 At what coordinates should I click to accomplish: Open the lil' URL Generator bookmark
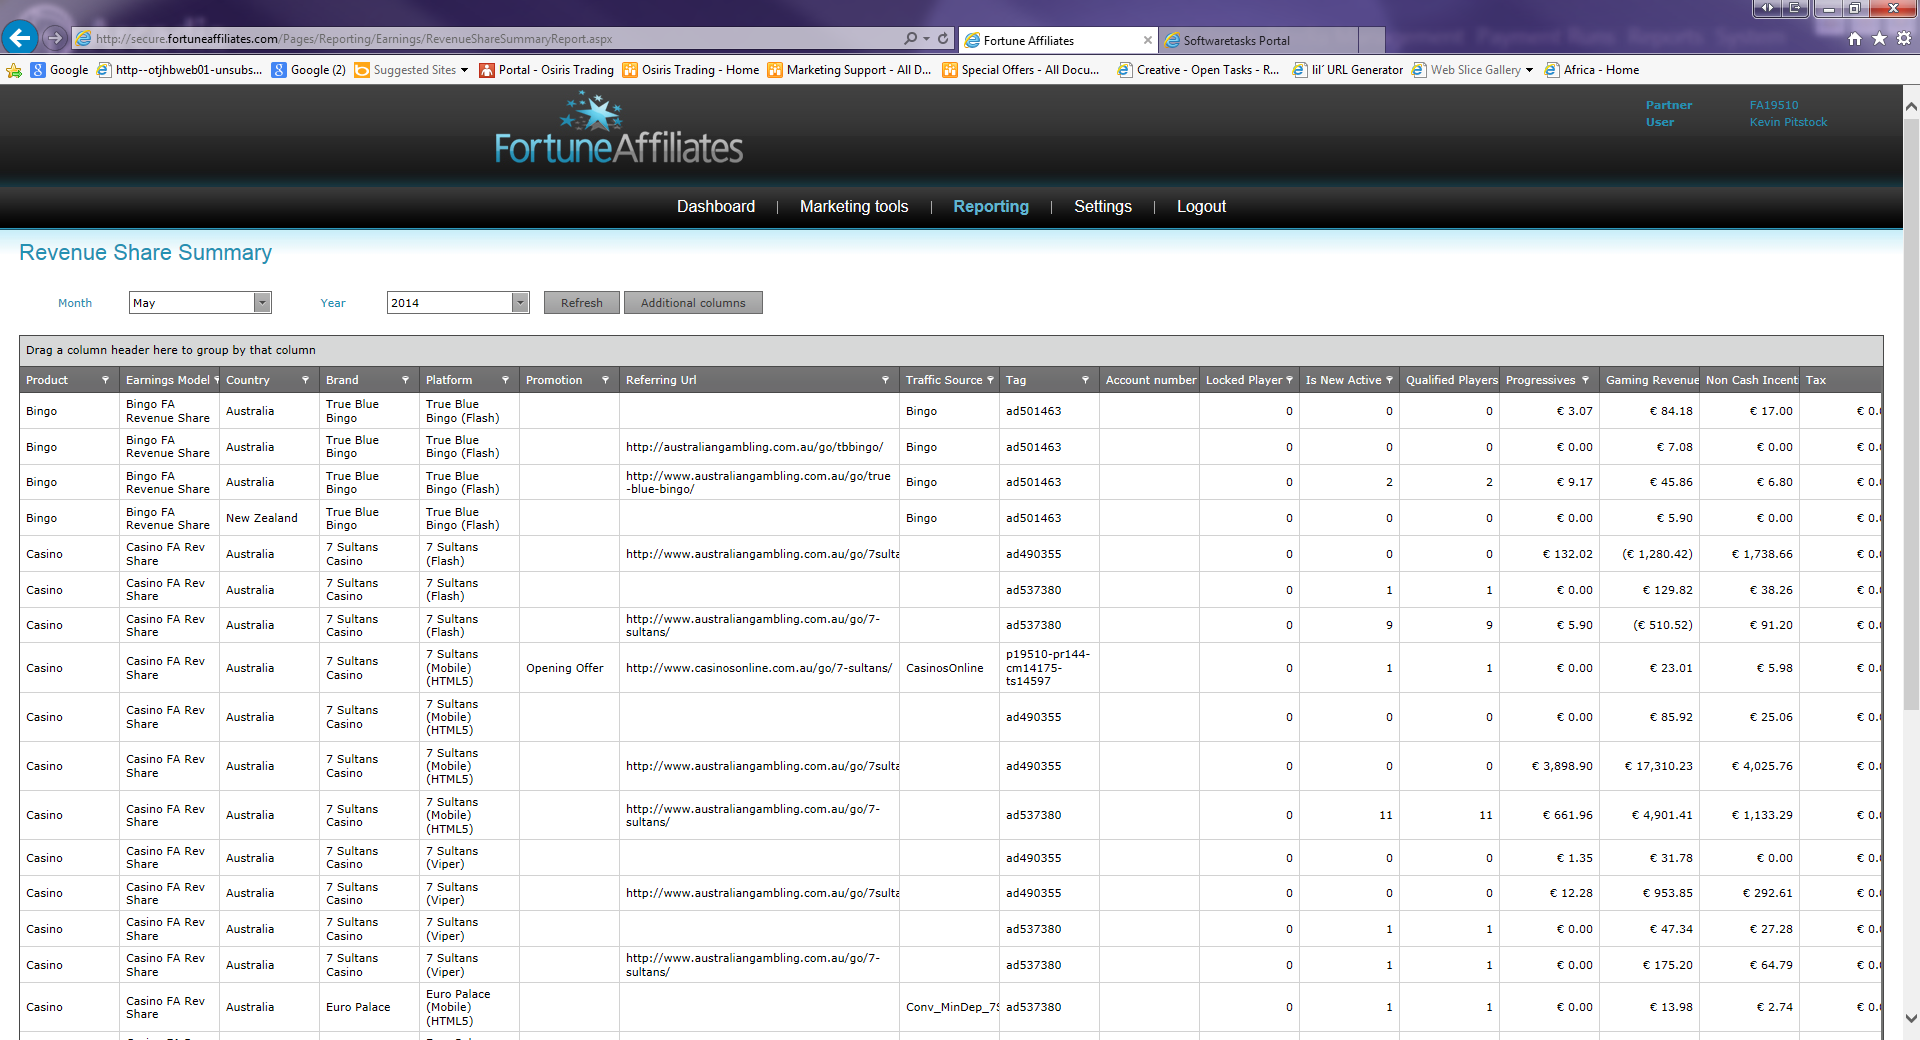pyautogui.click(x=1348, y=70)
